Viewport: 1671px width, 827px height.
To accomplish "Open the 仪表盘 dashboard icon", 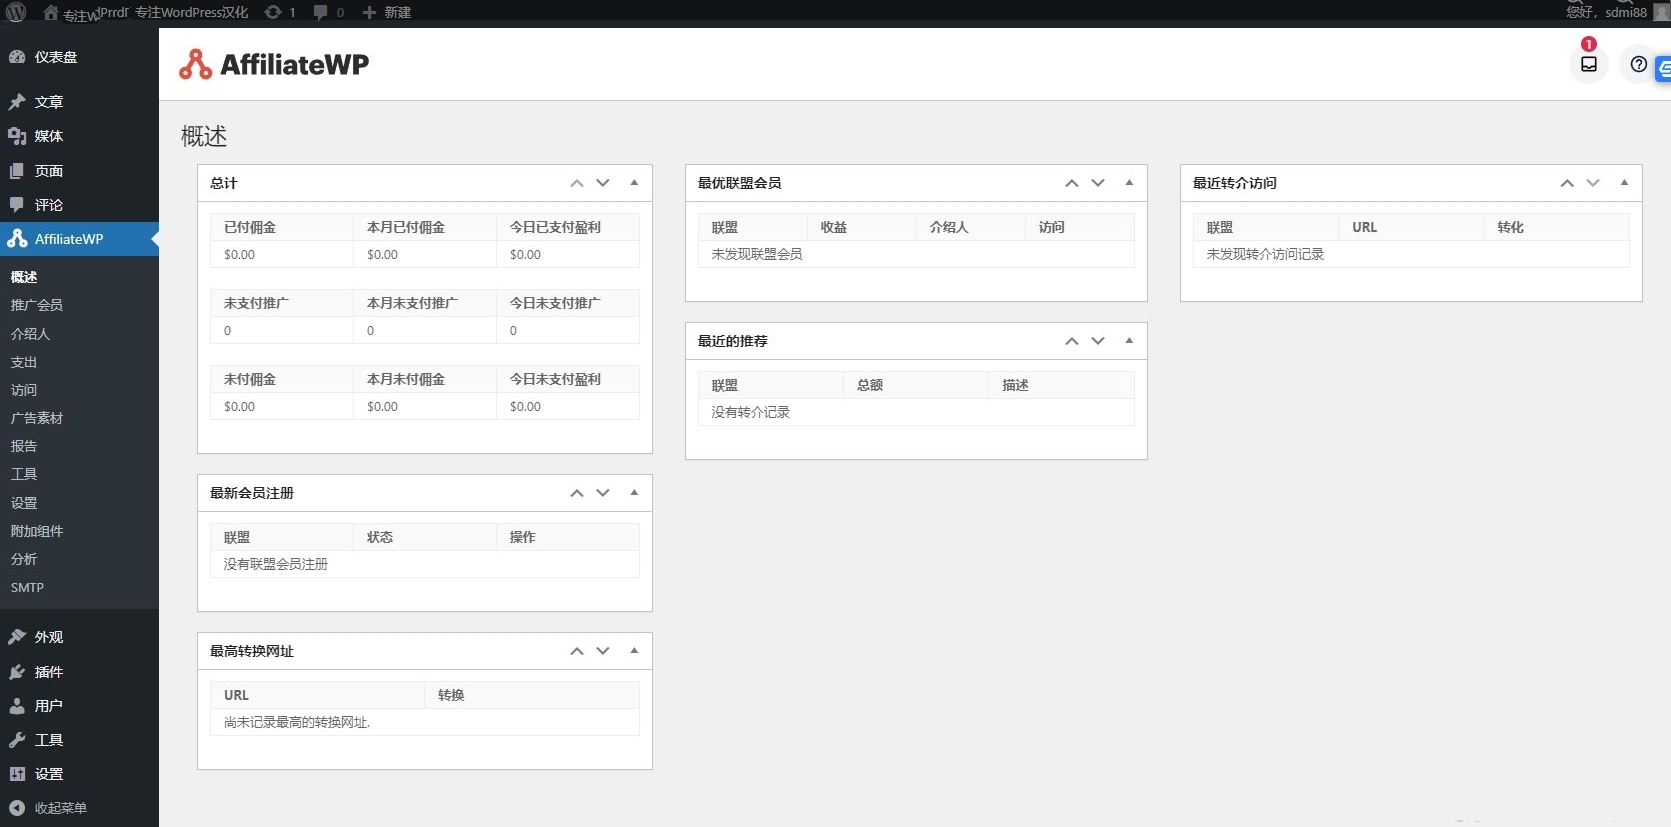I will [x=17, y=57].
